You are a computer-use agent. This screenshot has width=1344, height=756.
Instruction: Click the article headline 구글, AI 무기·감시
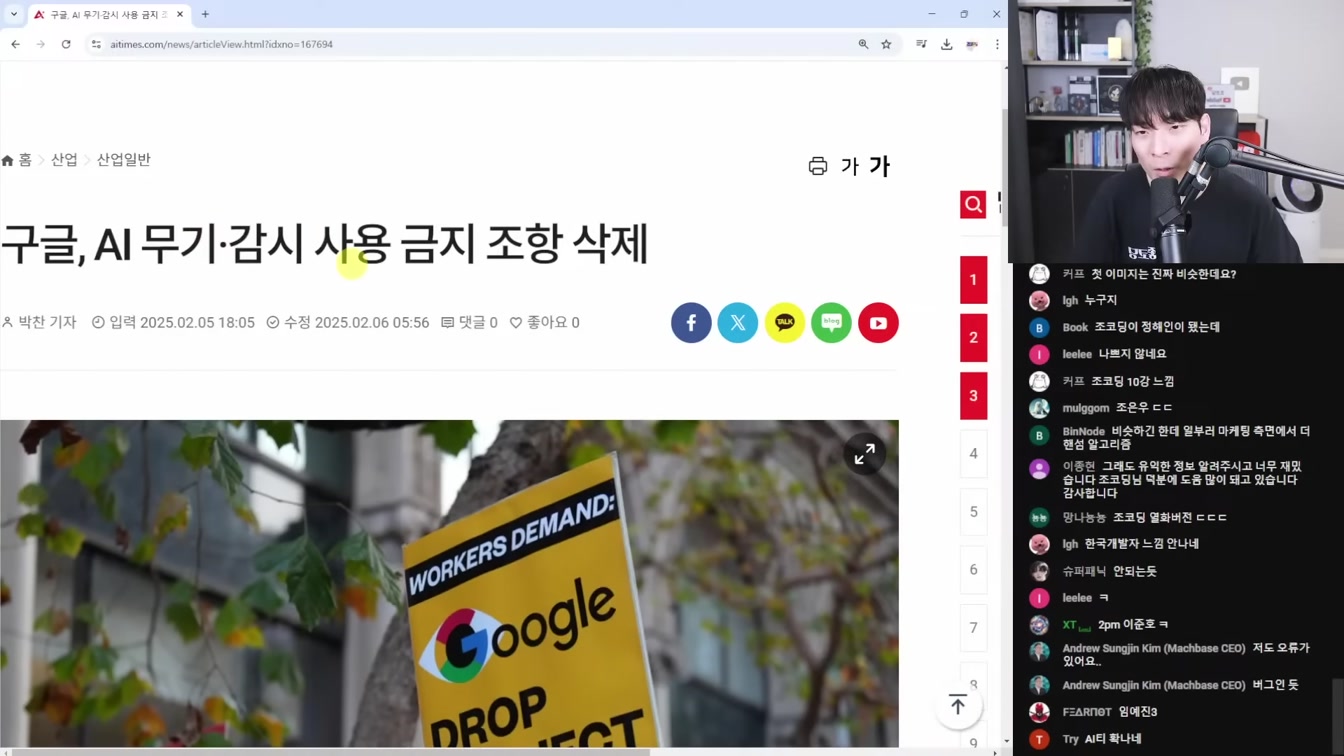pyautogui.click(x=325, y=244)
